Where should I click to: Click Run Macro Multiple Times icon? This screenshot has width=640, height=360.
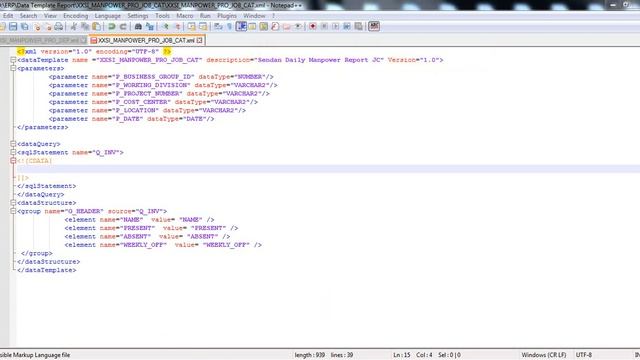point(347,27)
